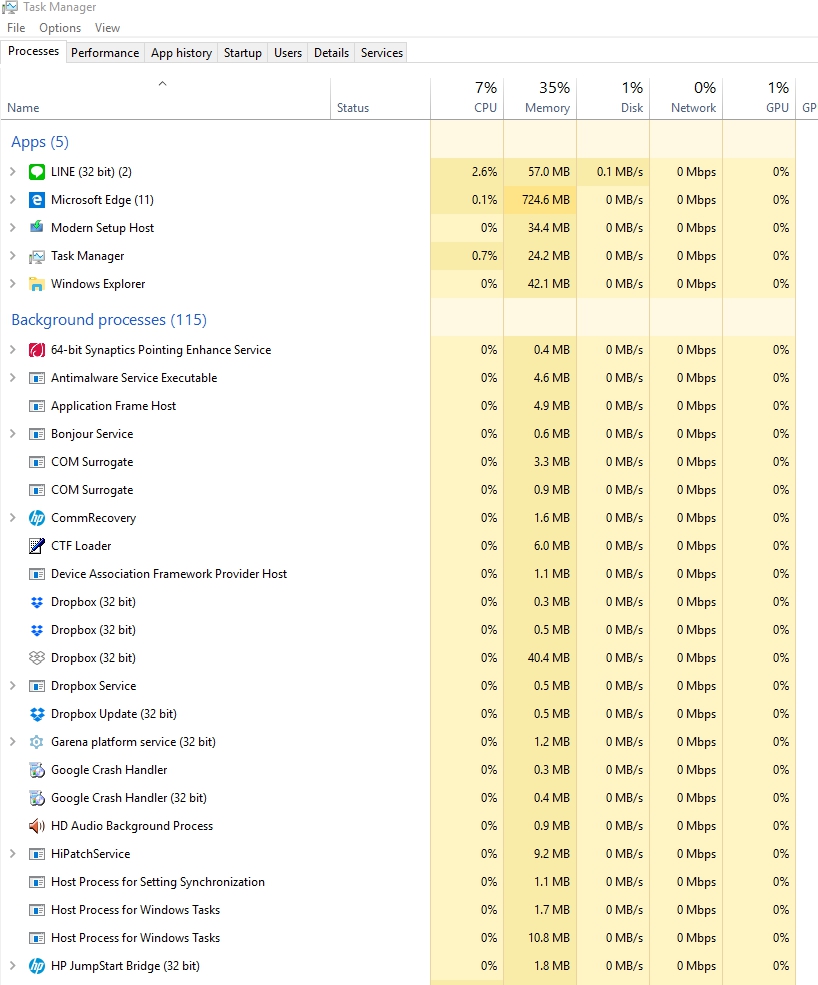Expand Bonjour Service
The width and height of the screenshot is (818, 985).
(13, 433)
